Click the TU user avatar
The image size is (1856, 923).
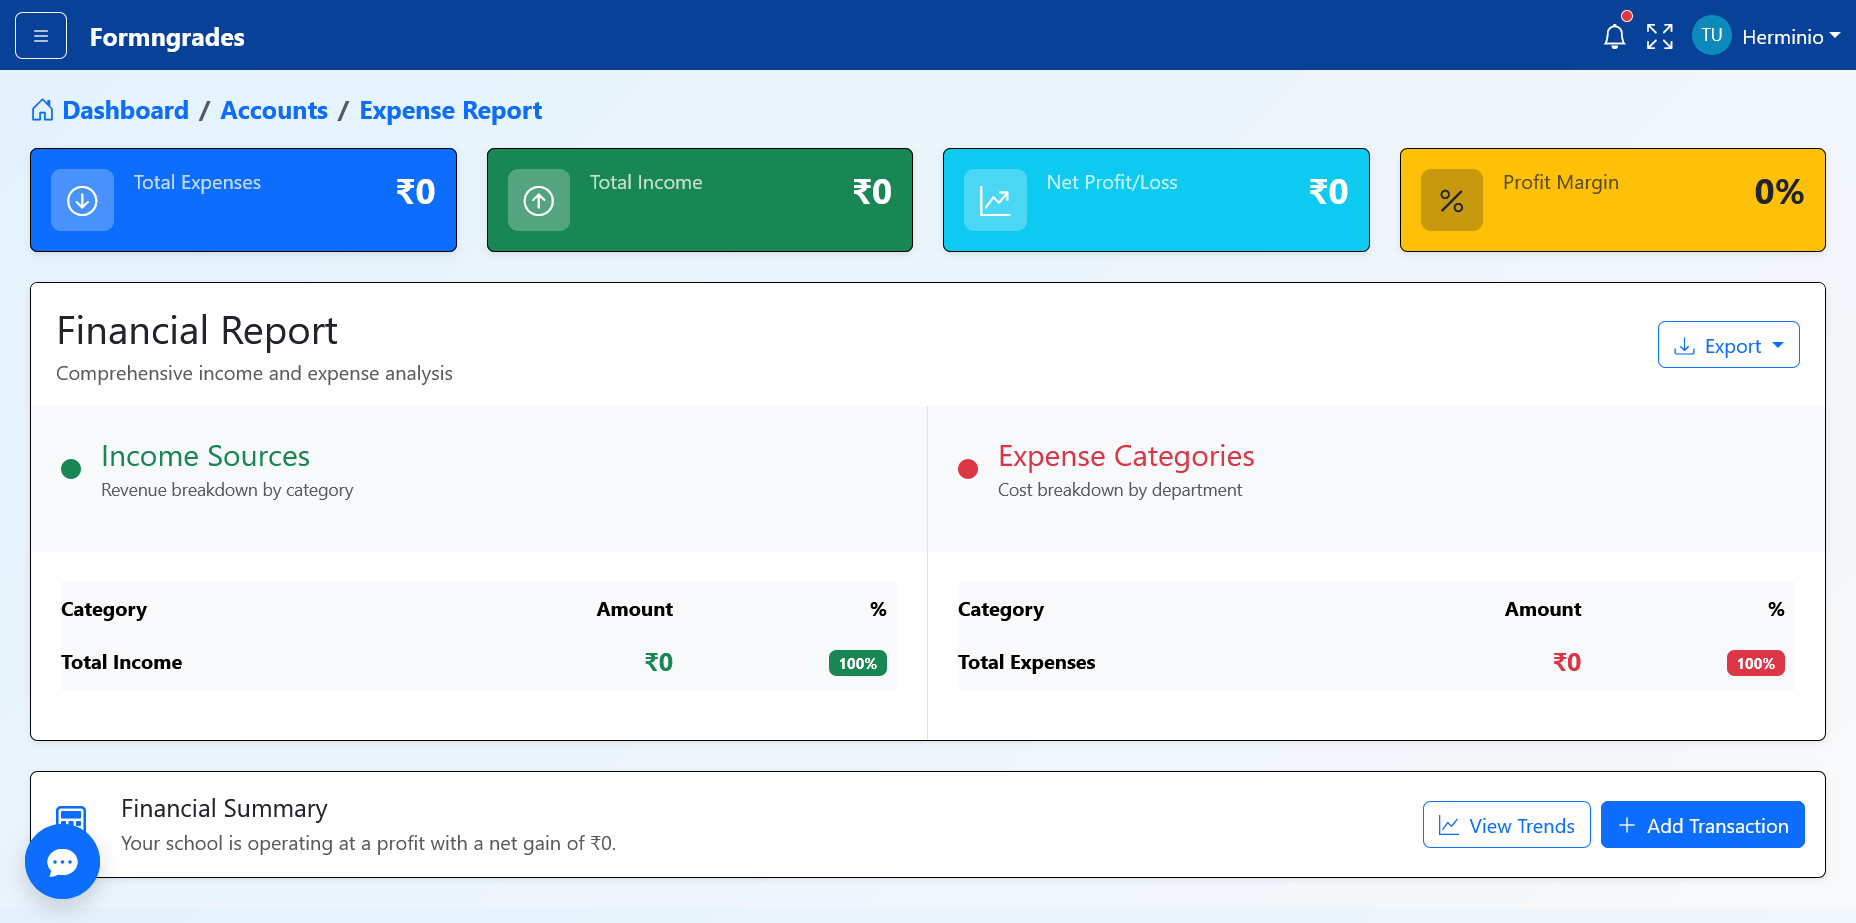tap(1711, 36)
